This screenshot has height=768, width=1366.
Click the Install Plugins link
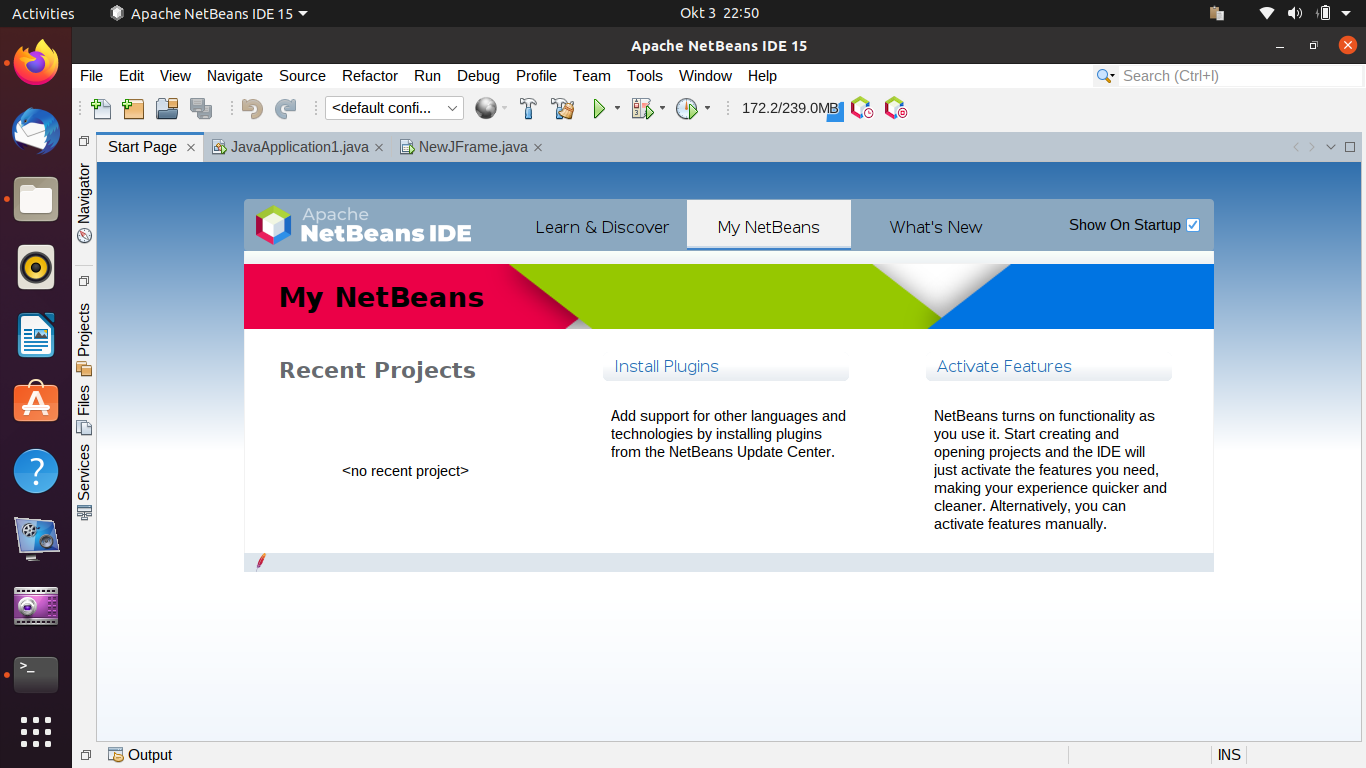pyautogui.click(x=666, y=366)
